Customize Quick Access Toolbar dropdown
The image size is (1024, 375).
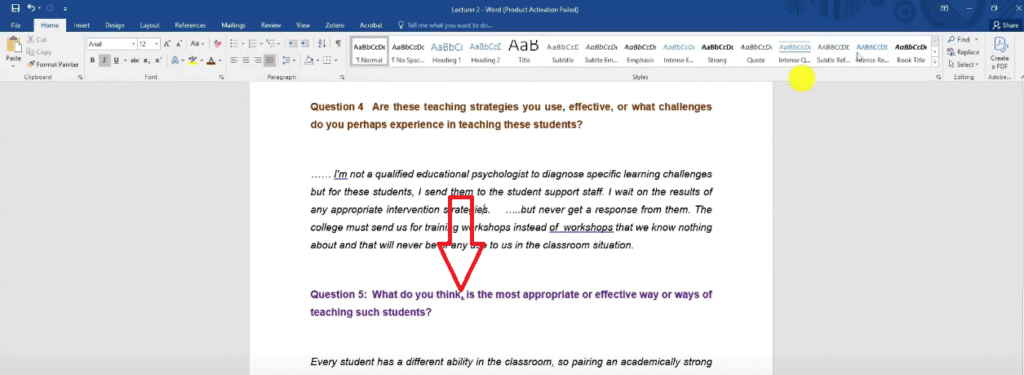tap(65, 8)
